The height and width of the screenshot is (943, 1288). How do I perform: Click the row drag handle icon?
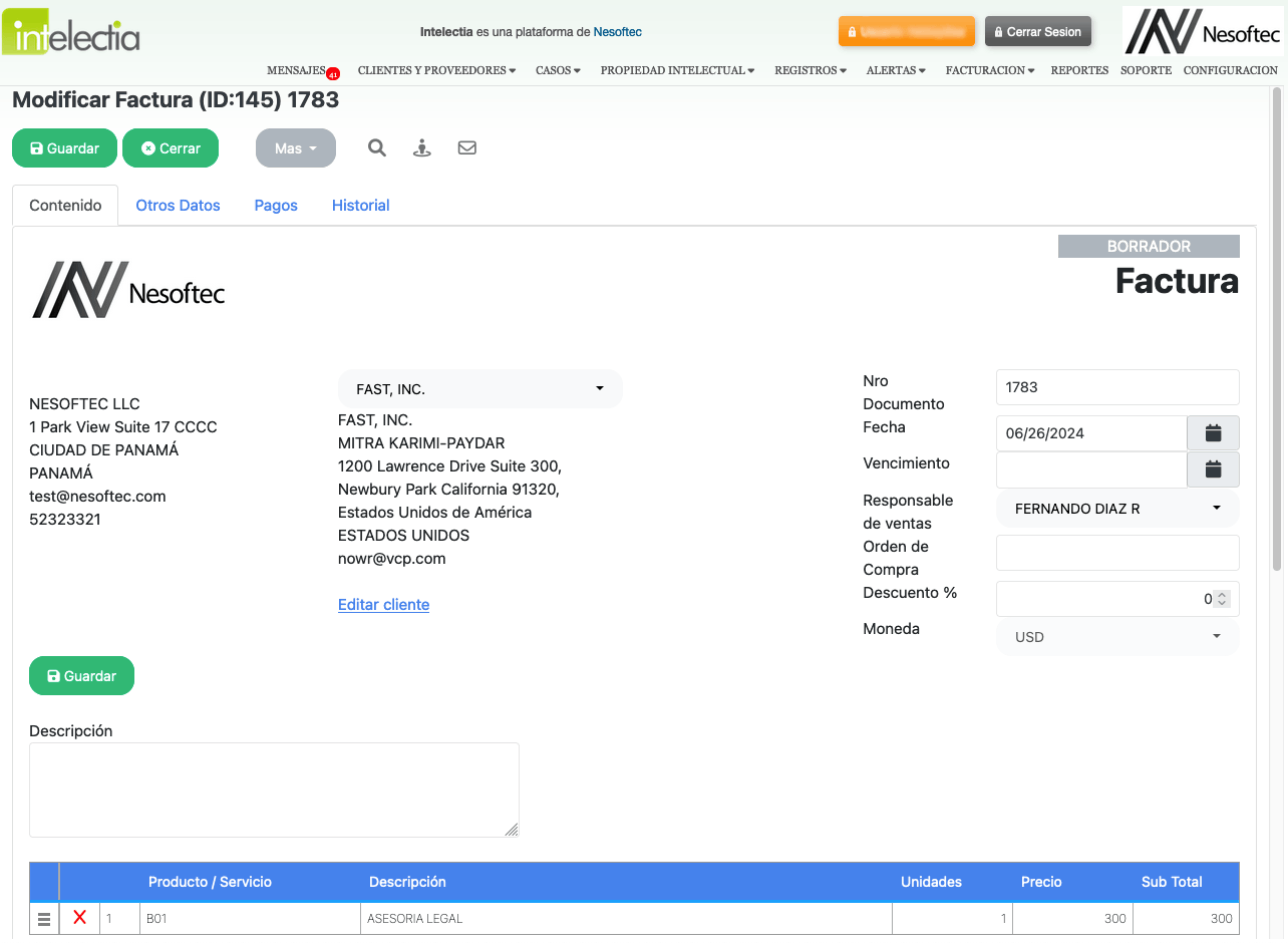(44, 918)
